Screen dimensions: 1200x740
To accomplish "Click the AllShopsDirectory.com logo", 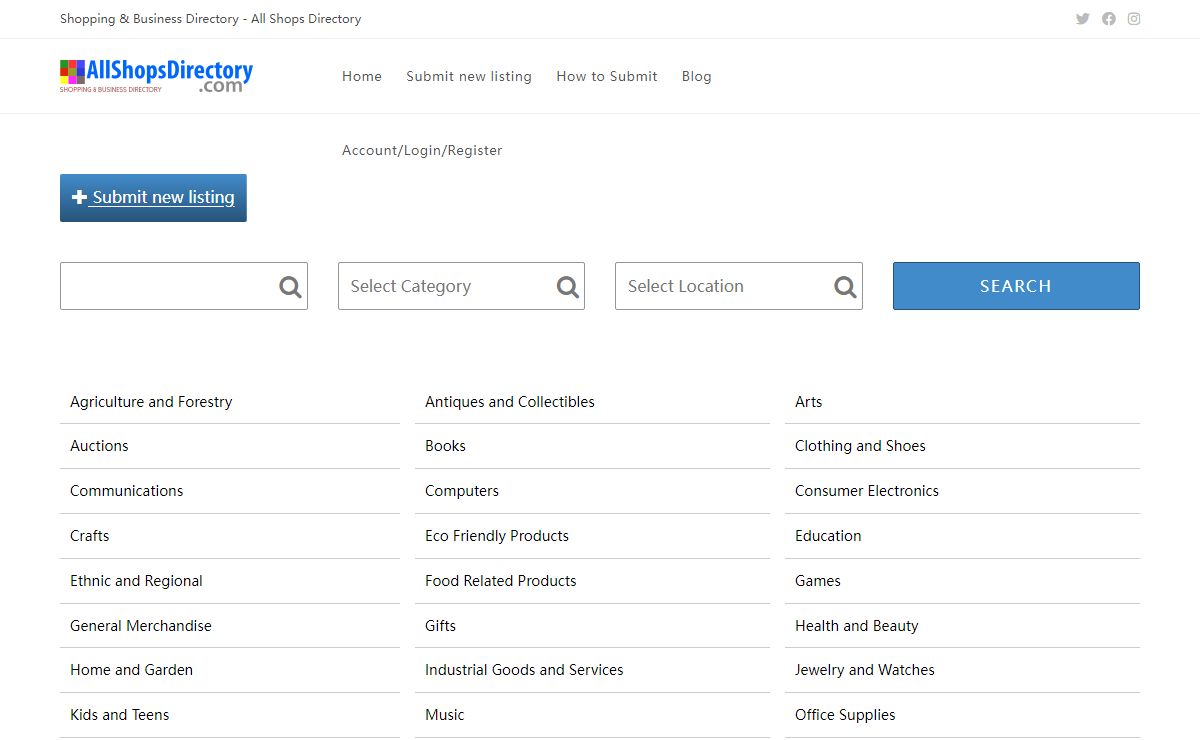I will tap(156, 76).
